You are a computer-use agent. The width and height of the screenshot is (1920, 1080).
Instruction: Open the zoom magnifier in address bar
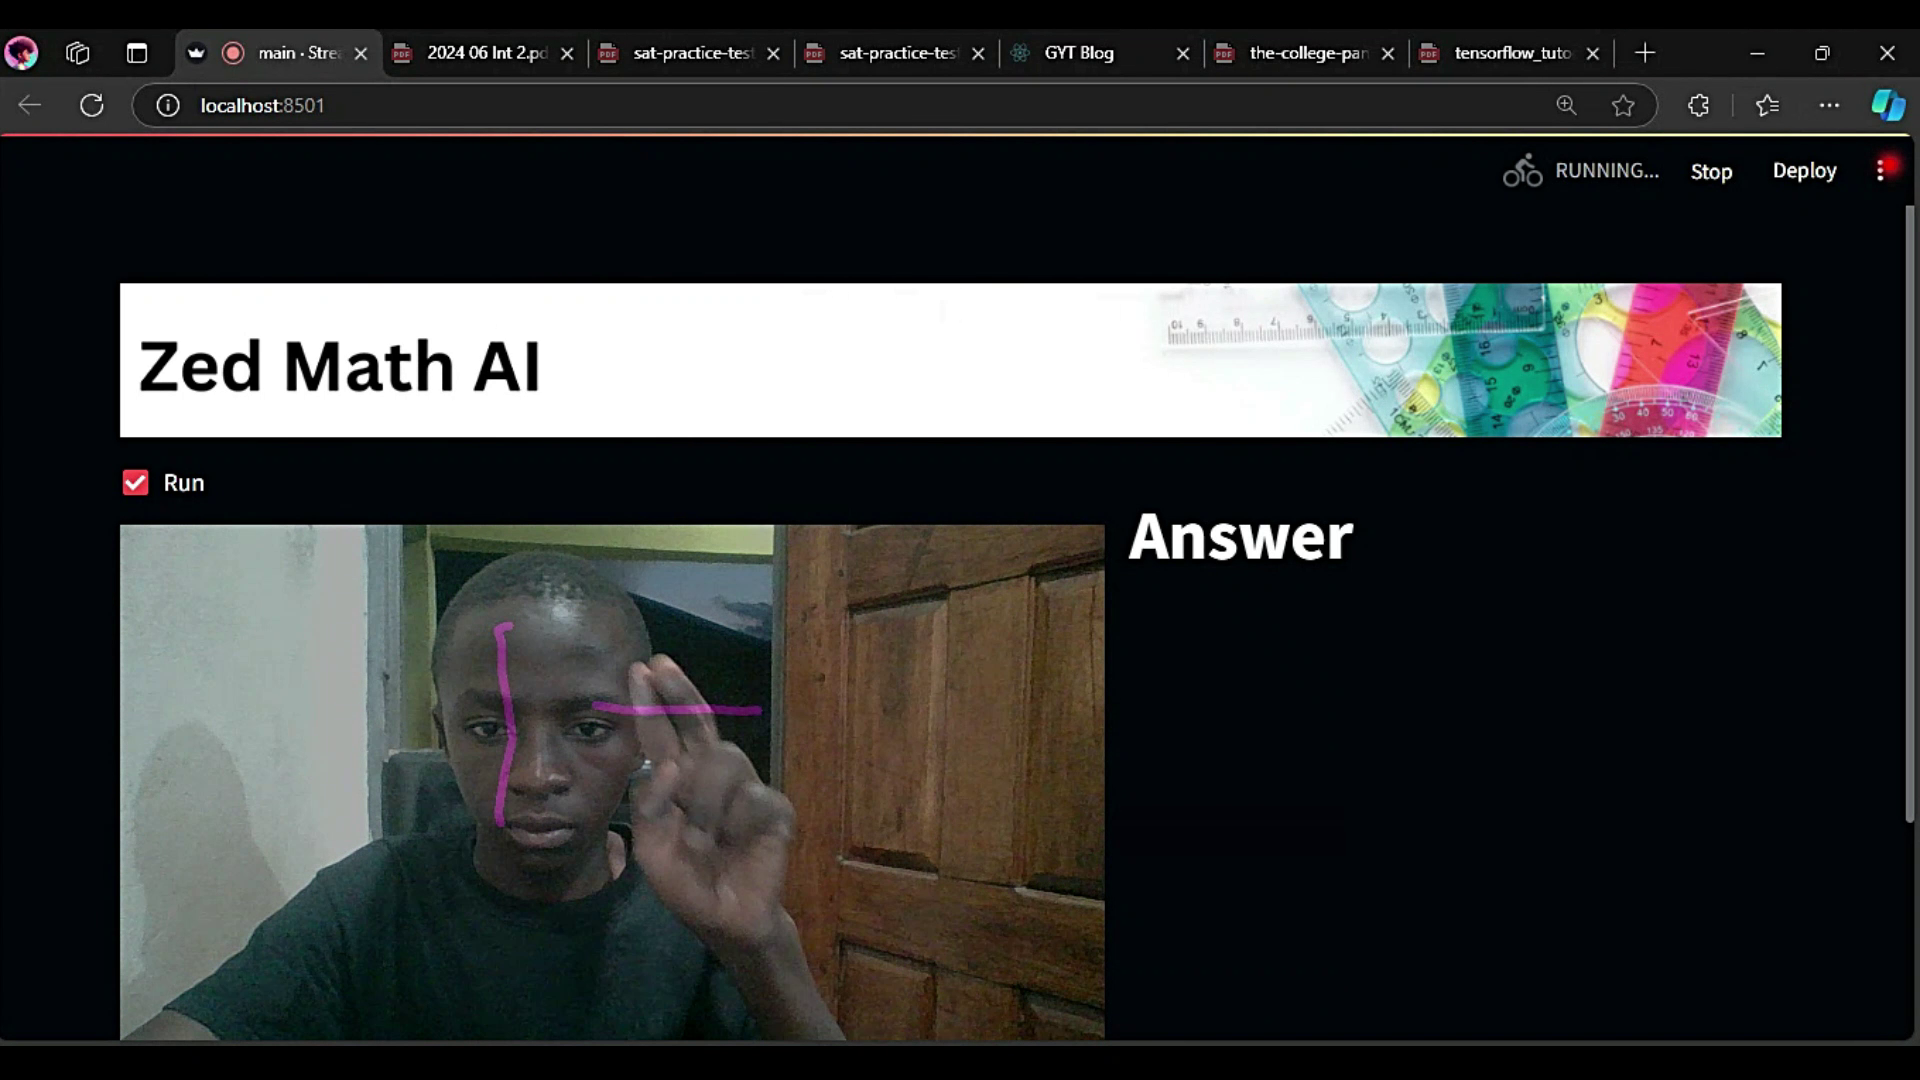(x=1566, y=105)
